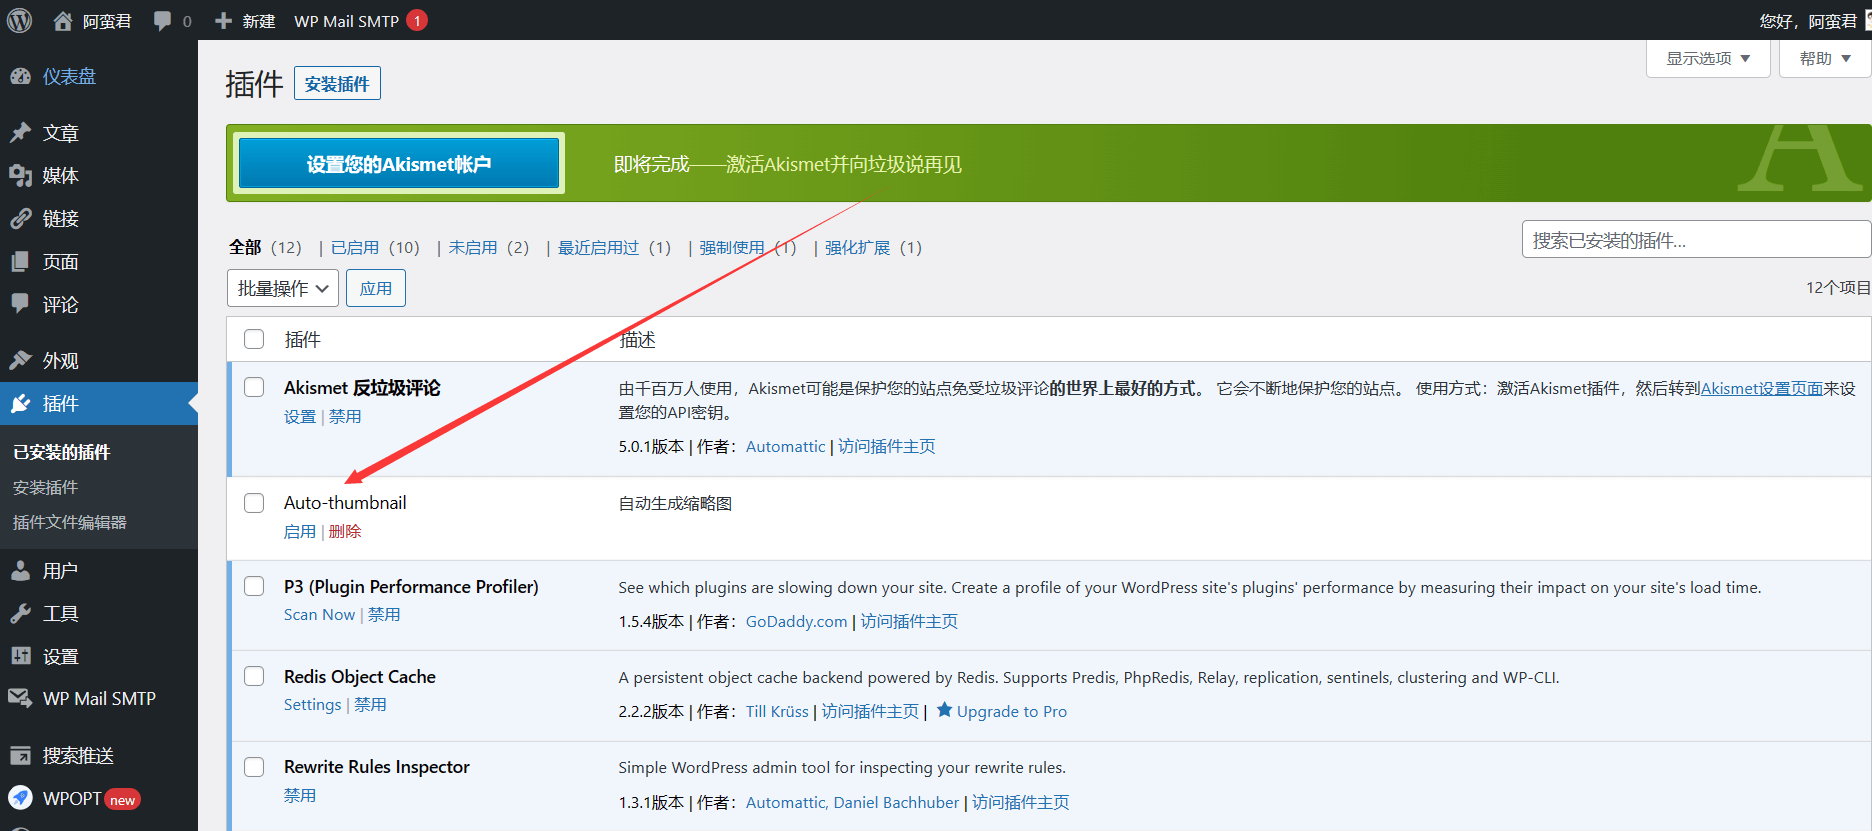Click 您好，阿蛮君 account greeting
Viewport: 1872px width, 831px height.
coord(1808,21)
